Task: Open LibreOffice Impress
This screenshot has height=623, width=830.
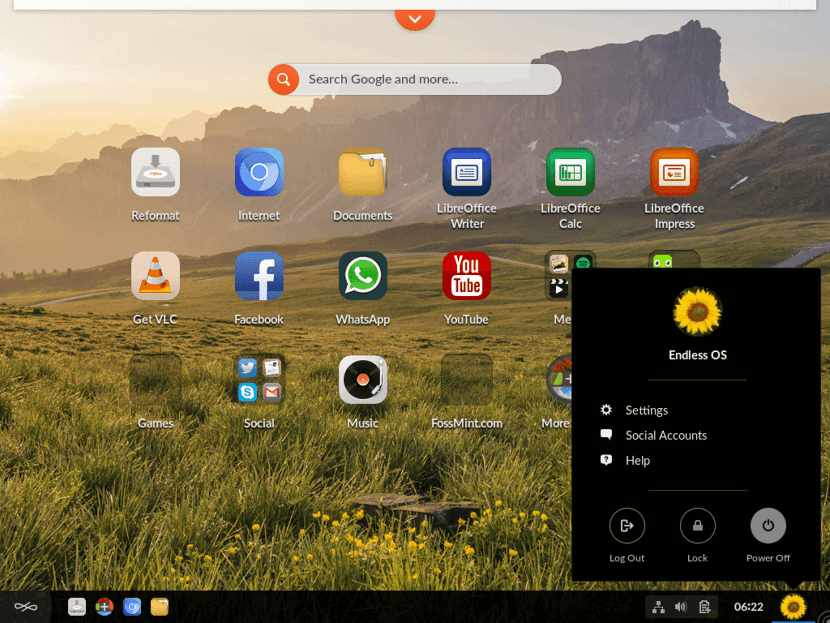Action: (x=674, y=173)
